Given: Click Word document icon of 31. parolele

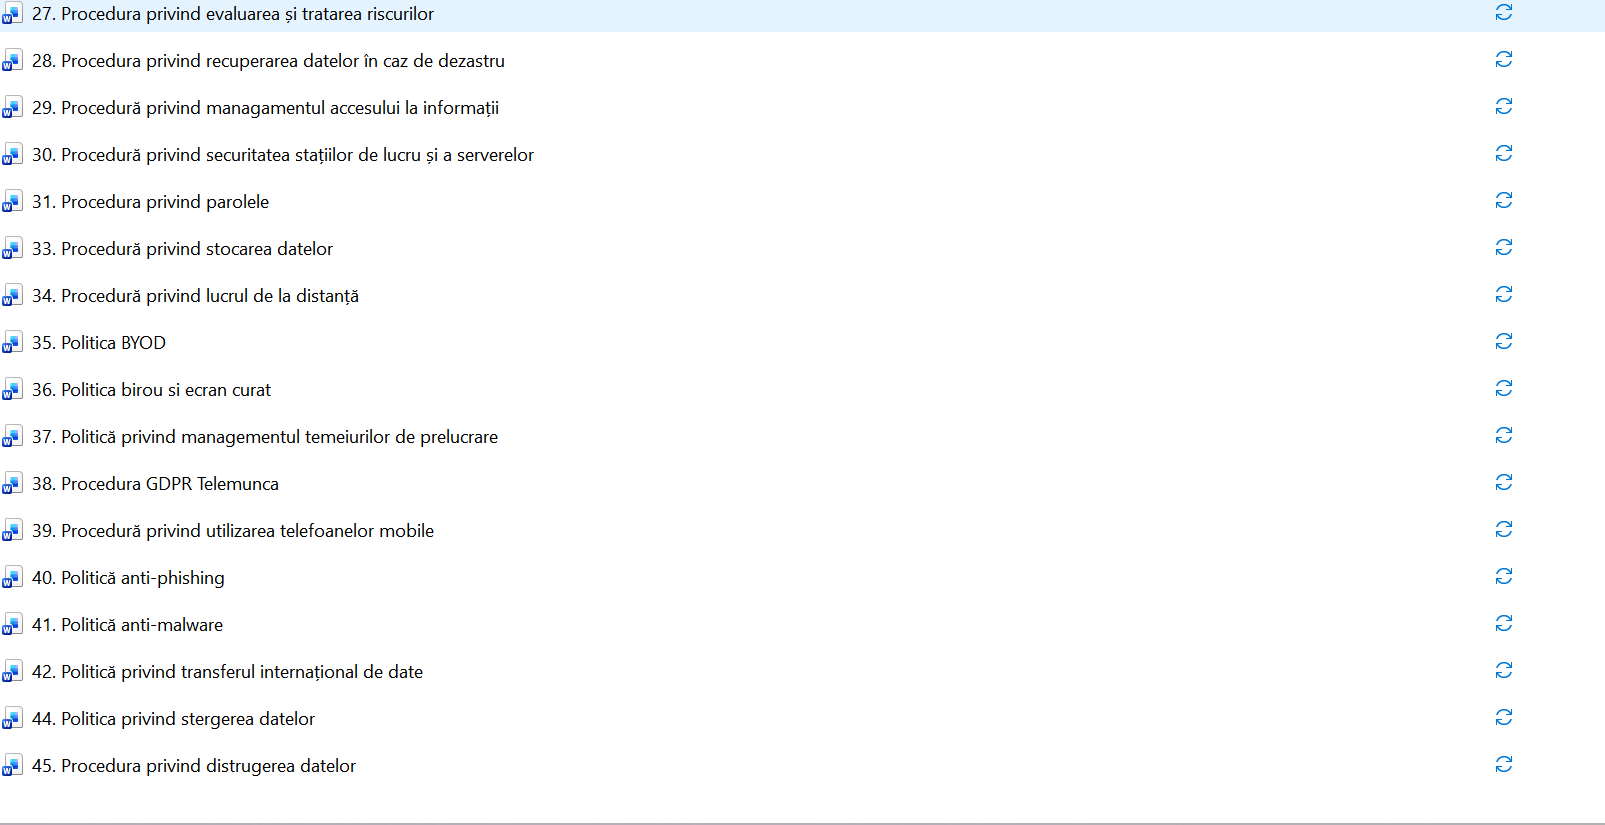Looking at the screenshot, I should (x=12, y=202).
